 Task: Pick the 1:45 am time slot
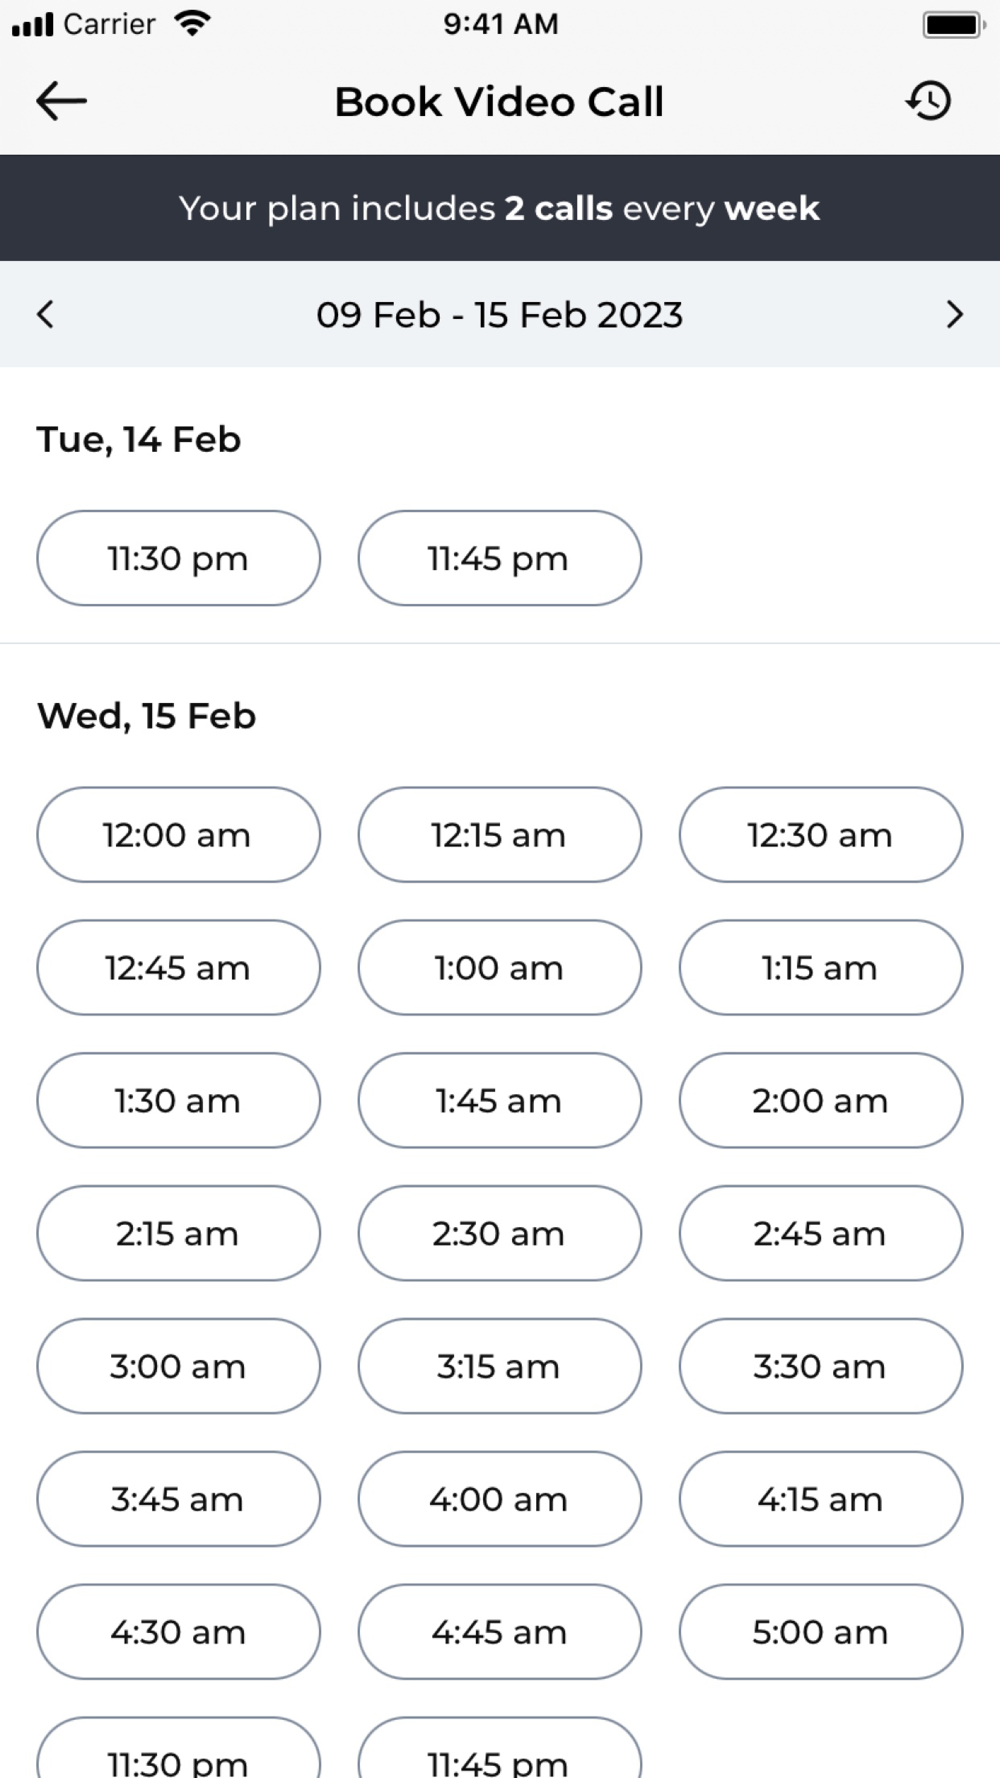click(499, 1101)
